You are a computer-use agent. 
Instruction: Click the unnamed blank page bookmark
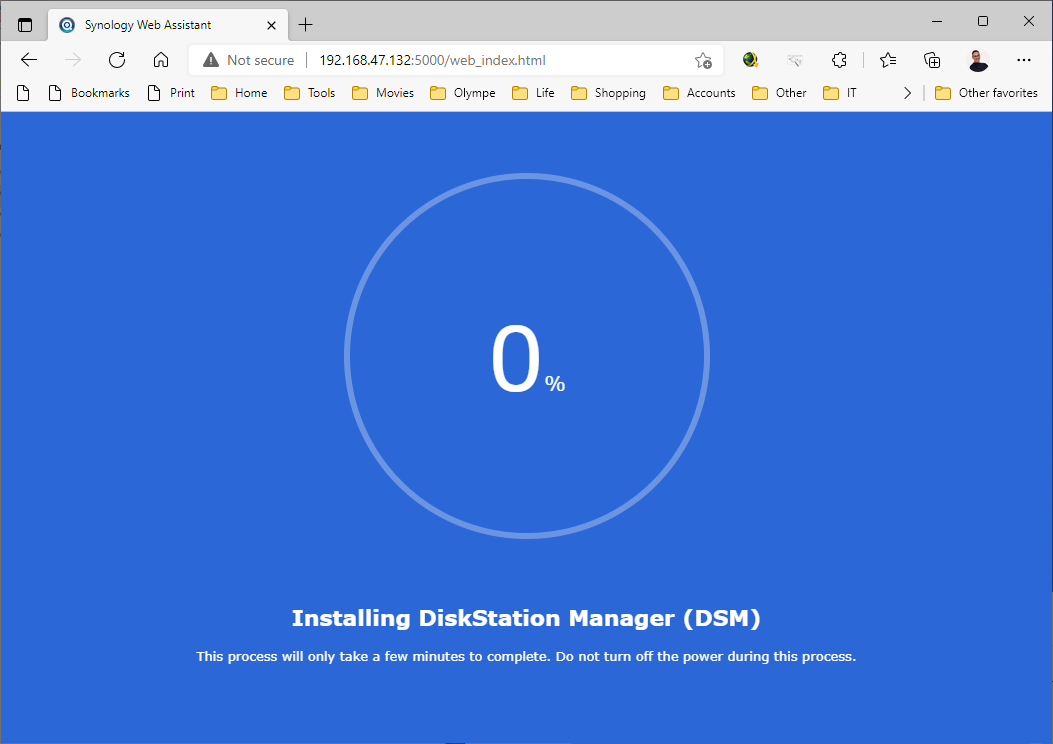pyautogui.click(x=23, y=93)
